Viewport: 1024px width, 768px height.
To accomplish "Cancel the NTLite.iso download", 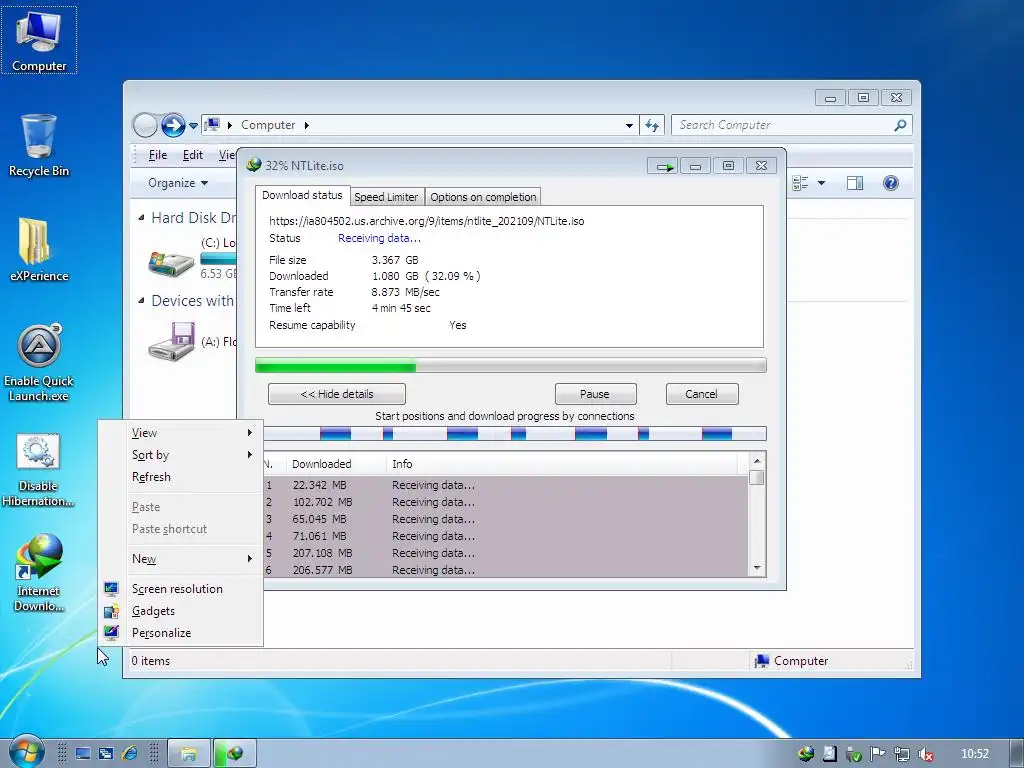I will pyautogui.click(x=701, y=394).
